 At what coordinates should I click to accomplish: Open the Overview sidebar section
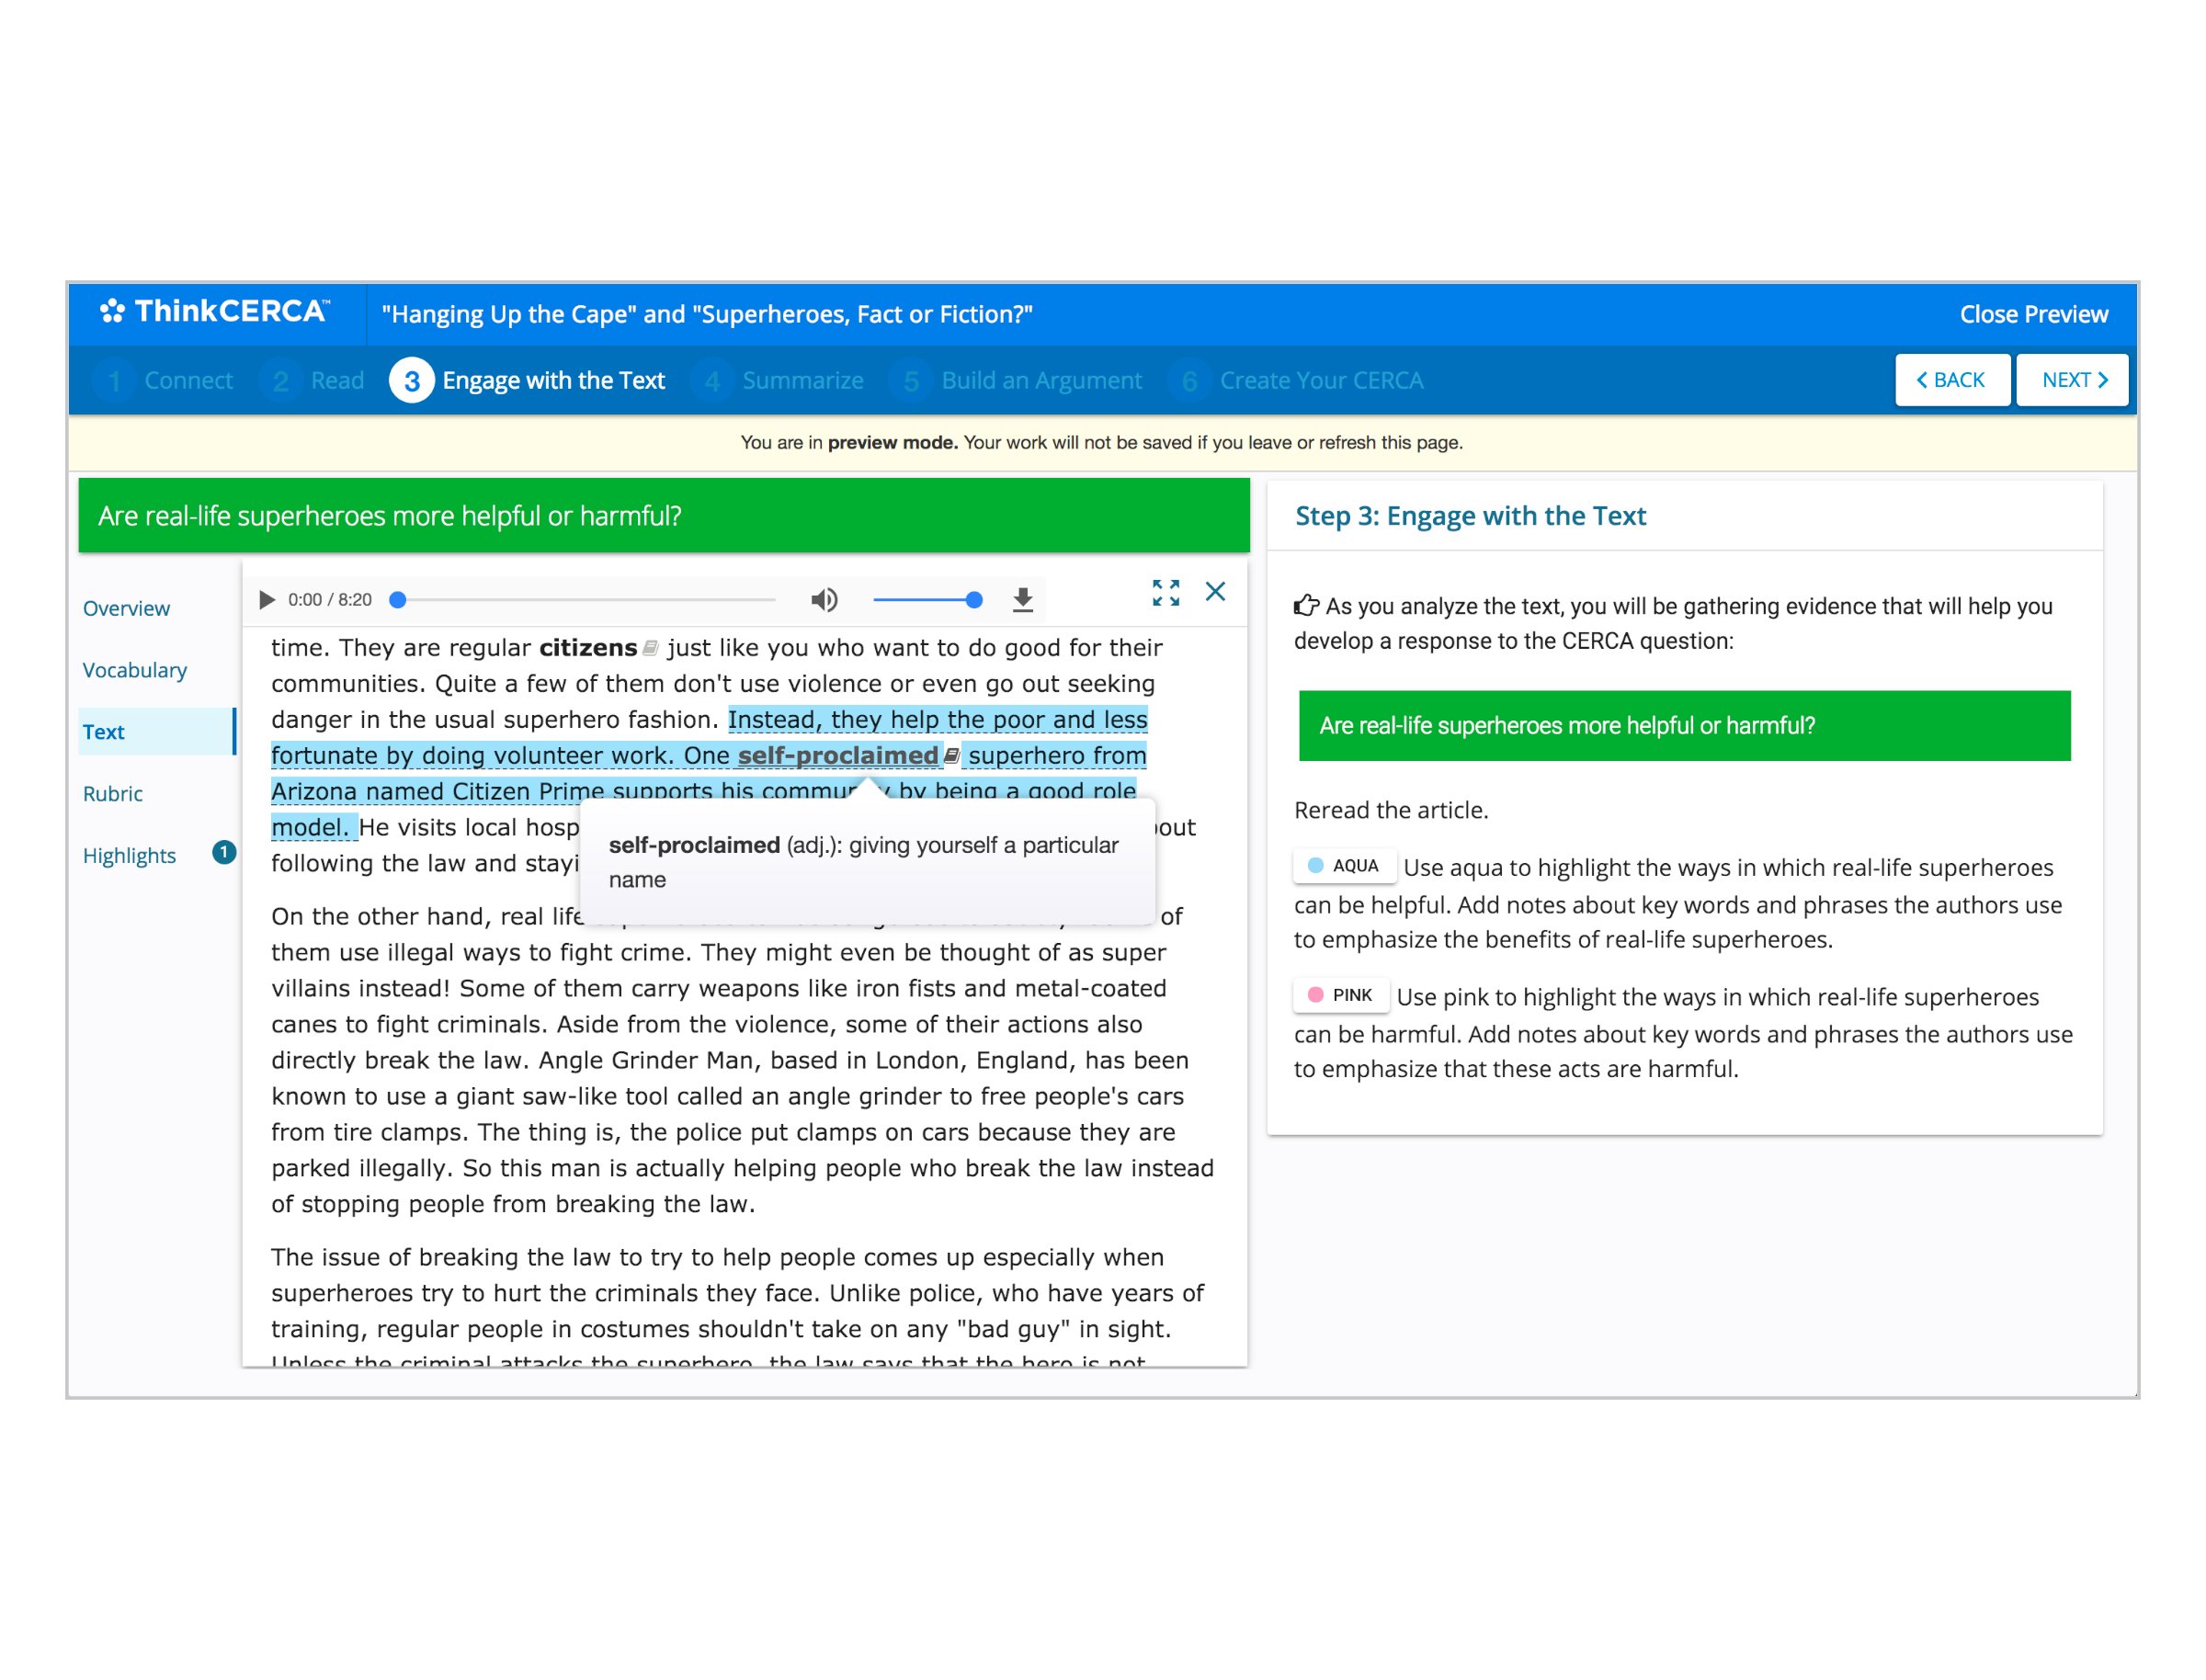(x=125, y=607)
